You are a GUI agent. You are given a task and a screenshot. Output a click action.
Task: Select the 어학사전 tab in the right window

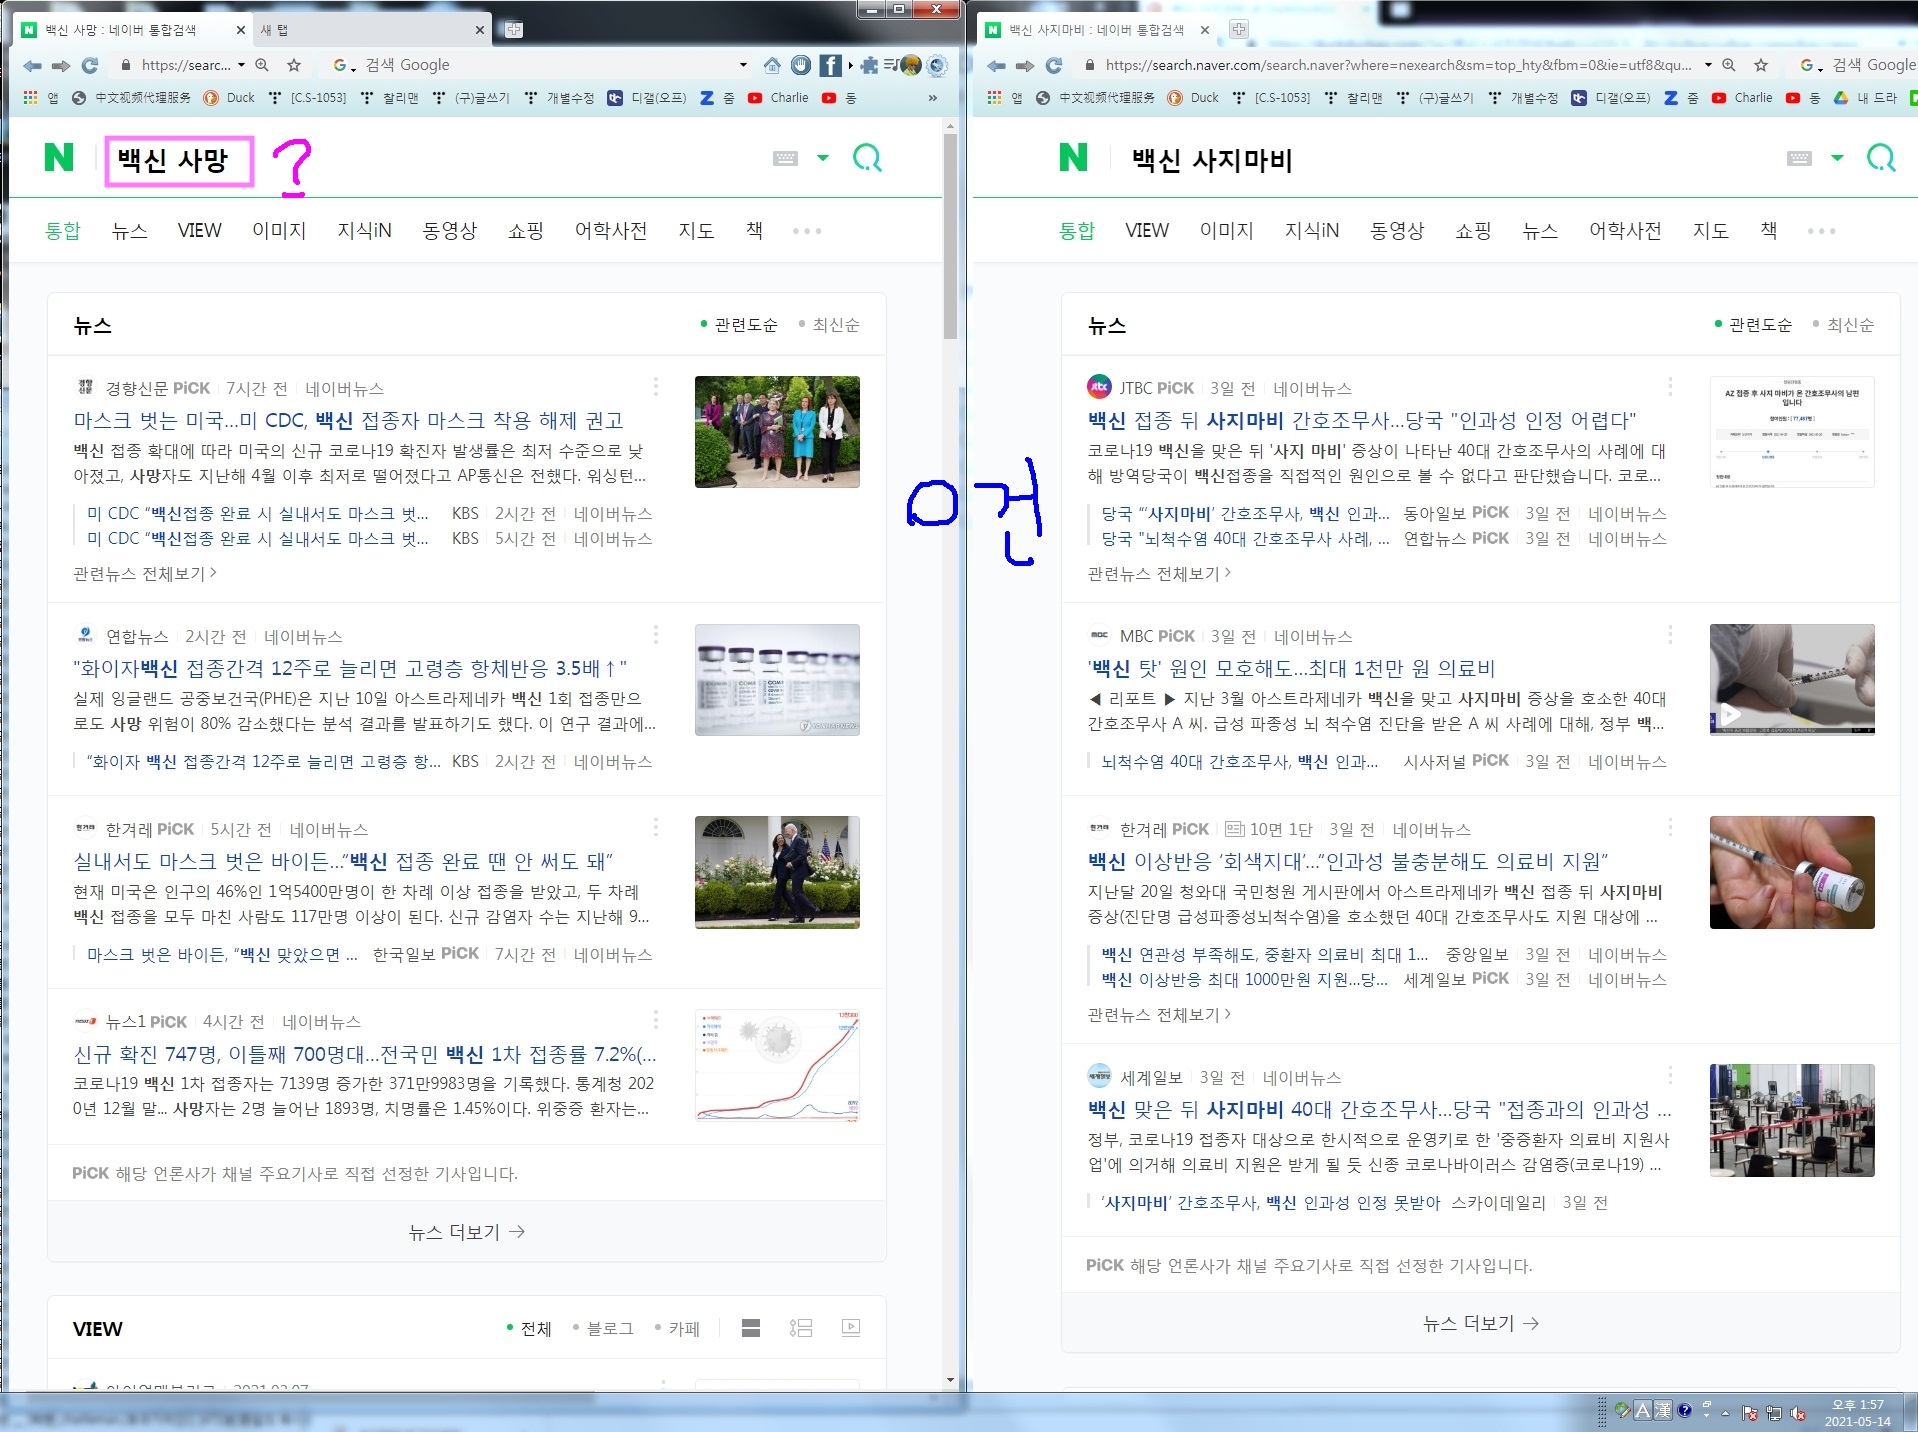tap(1625, 231)
